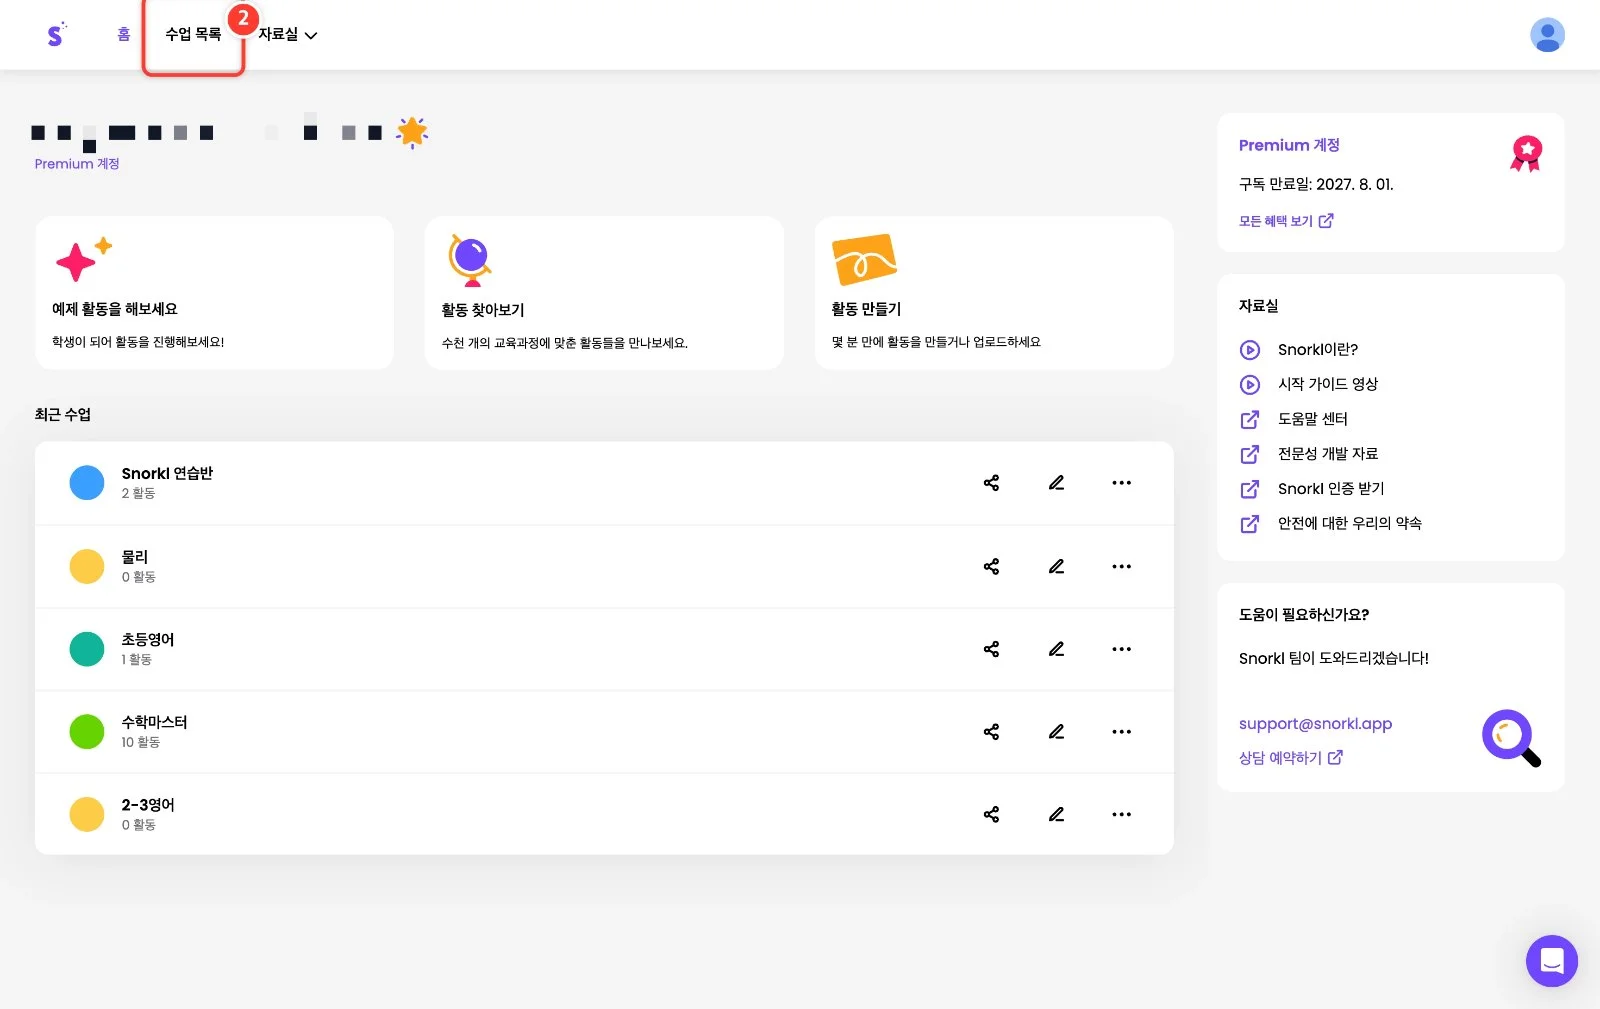Edit the 2-3영어 class
The height and width of the screenshot is (1009, 1600).
click(x=1056, y=814)
